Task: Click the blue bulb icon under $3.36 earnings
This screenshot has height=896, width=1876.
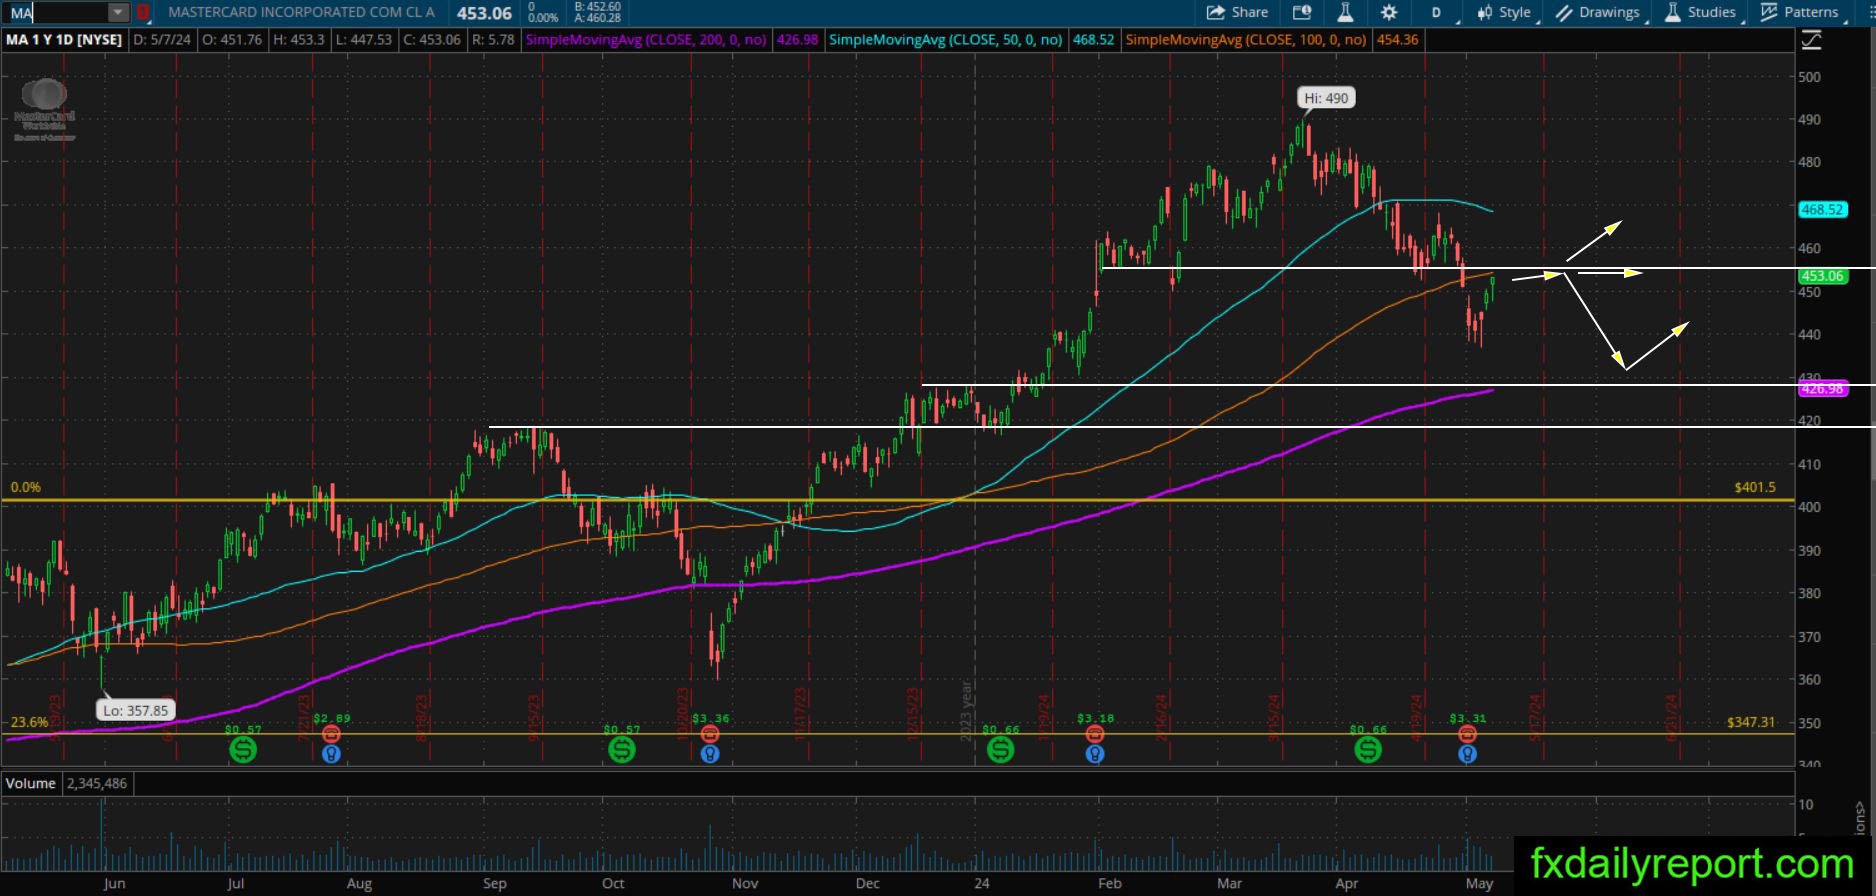Action: 710,754
